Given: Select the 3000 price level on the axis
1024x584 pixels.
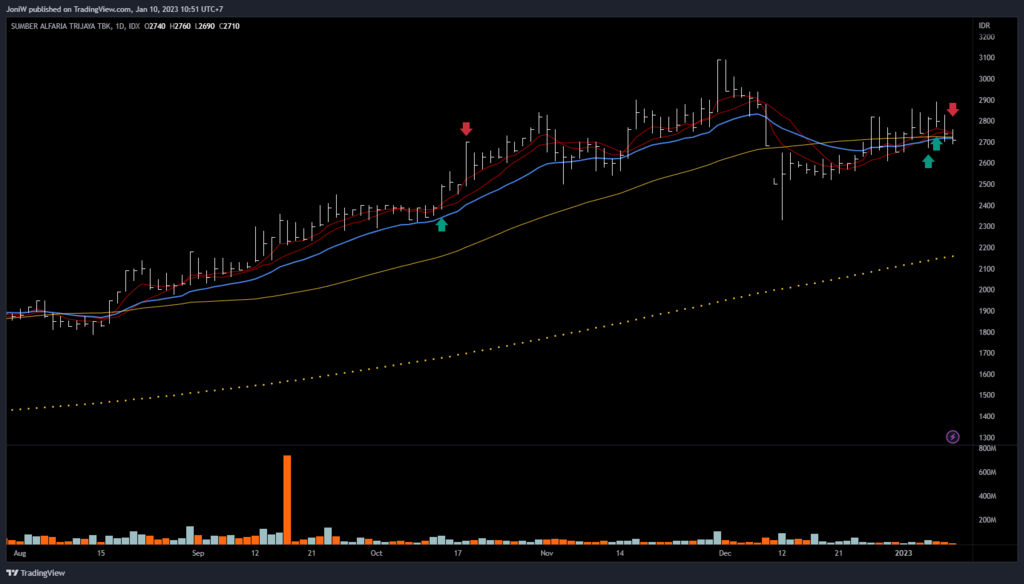Looking at the screenshot, I should click(988, 79).
